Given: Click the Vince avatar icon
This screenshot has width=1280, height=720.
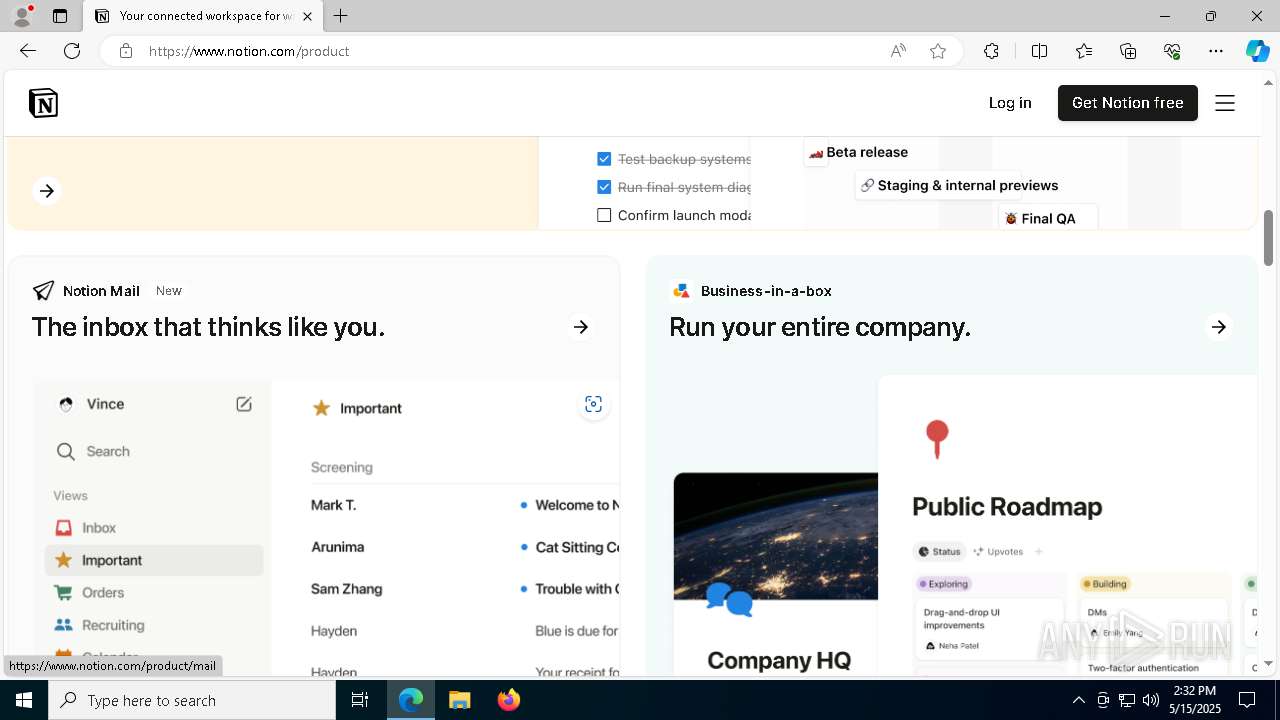Looking at the screenshot, I should click(66, 404).
